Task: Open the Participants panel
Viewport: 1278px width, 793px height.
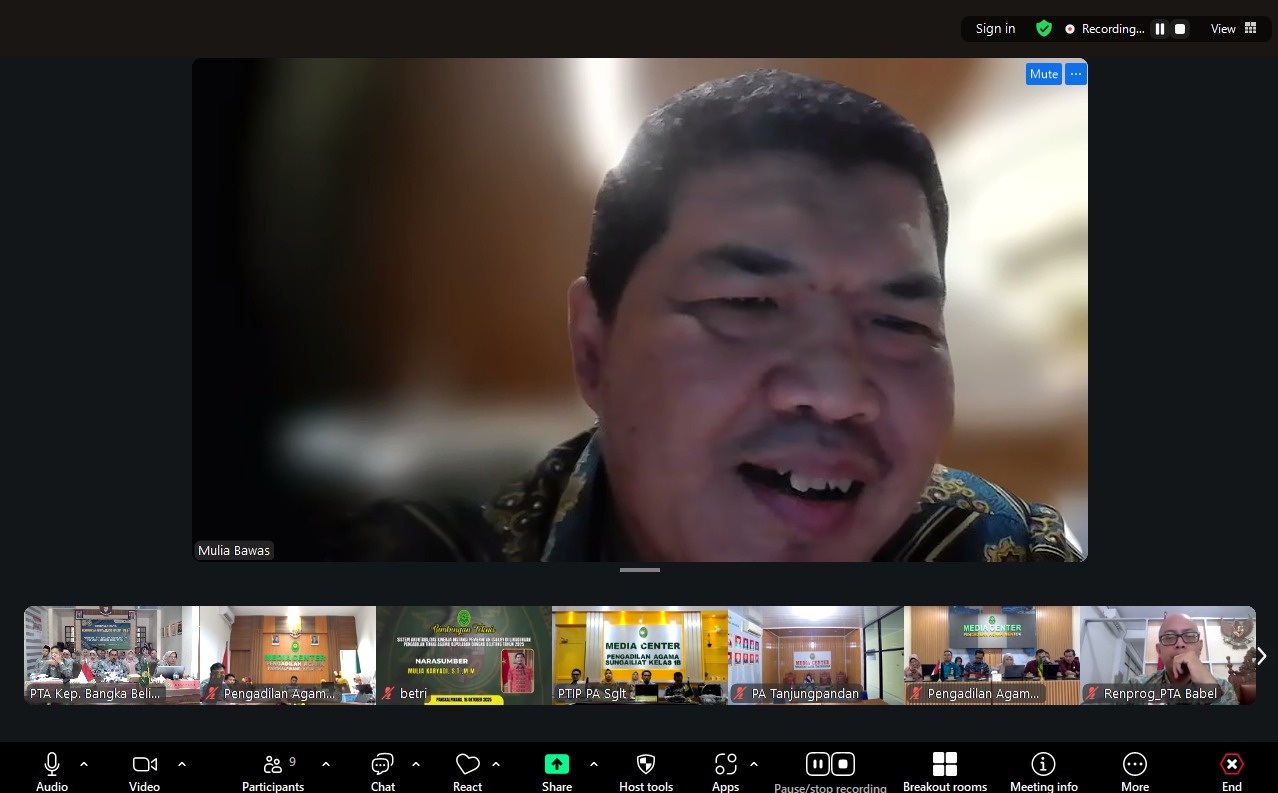Action: click(x=273, y=771)
